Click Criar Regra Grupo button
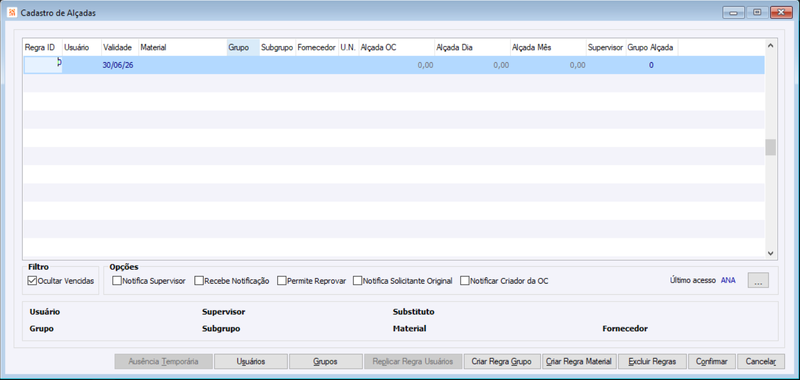Screen dimensions: 800x380 coord(502,362)
